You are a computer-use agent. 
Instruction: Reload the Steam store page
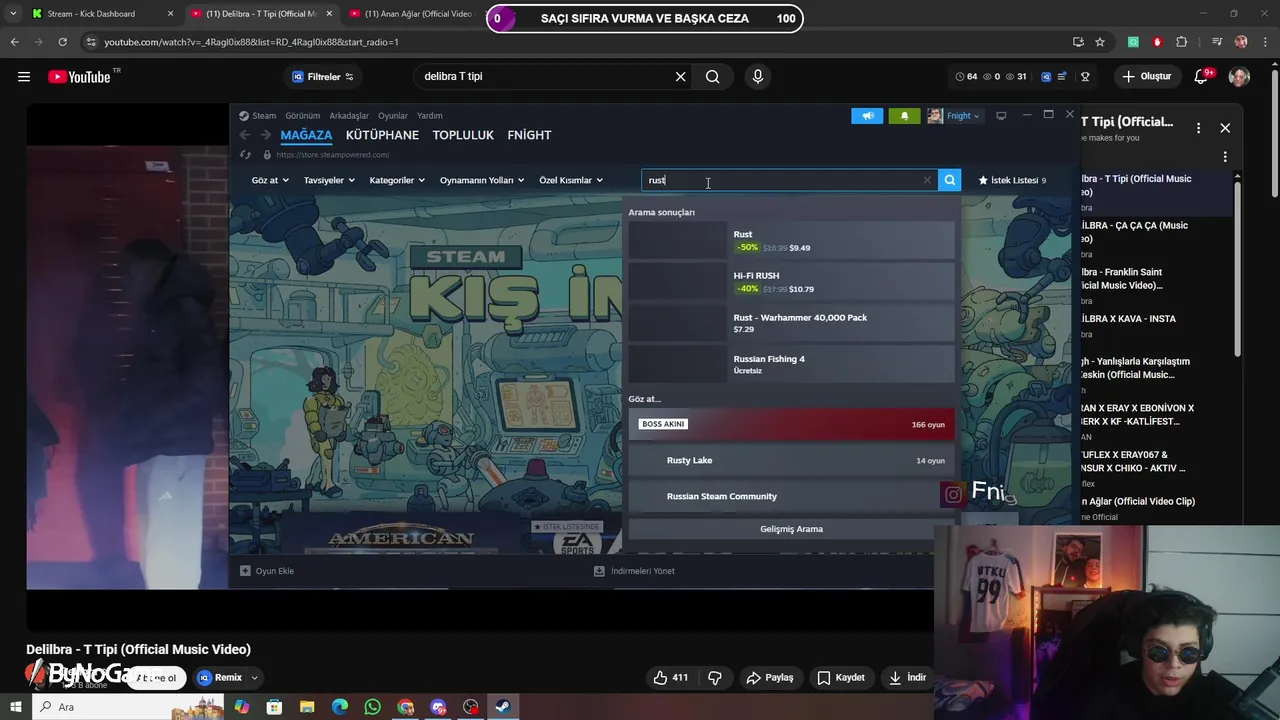(245, 155)
